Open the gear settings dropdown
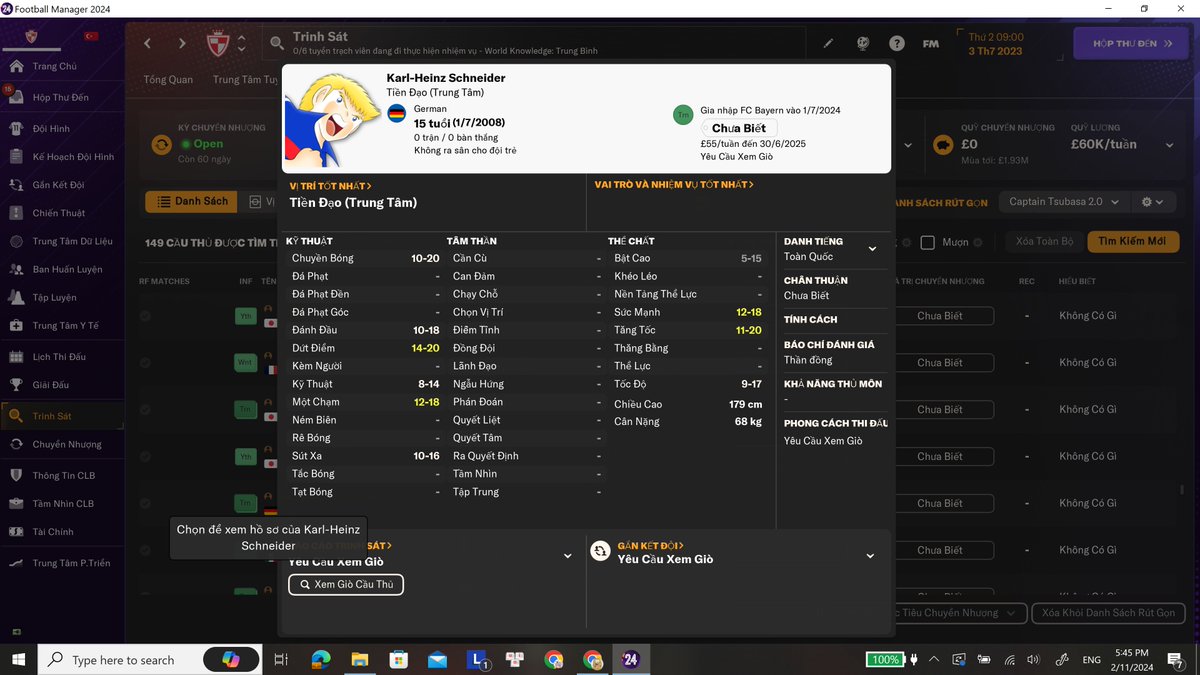1200x675 pixels. coord(1152,202)
